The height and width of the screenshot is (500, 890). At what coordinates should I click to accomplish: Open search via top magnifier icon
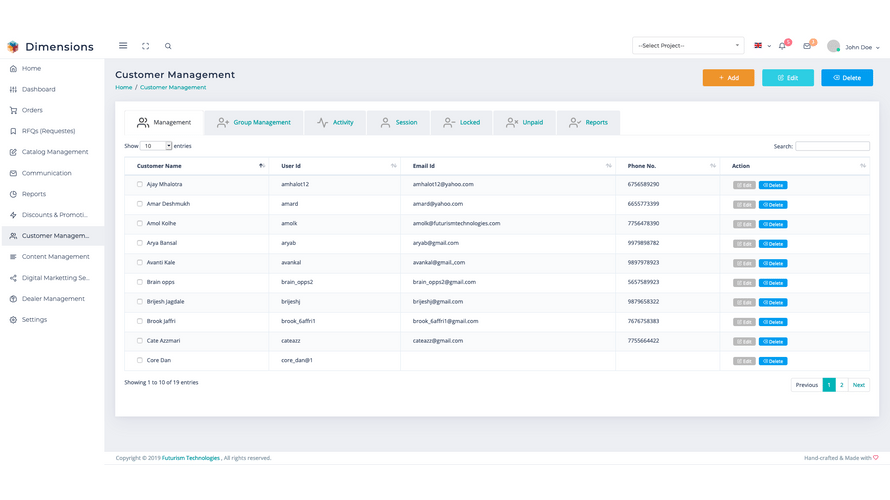click(168, 47)
